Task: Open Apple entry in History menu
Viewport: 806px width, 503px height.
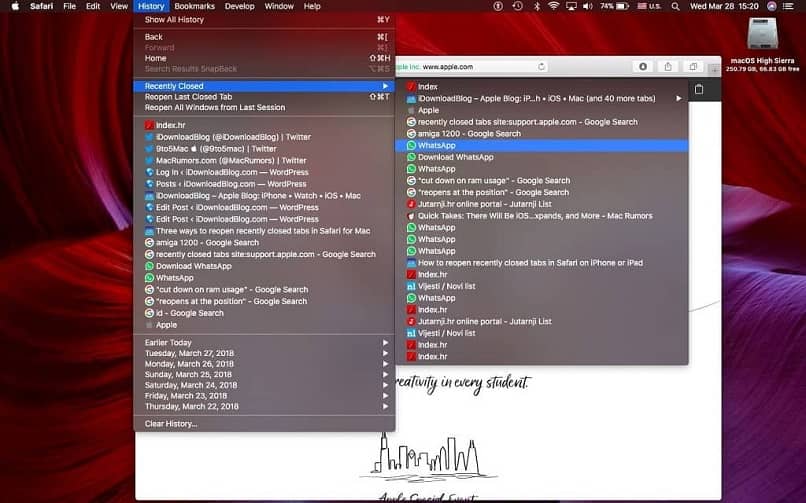Action: tap(264, 325)
